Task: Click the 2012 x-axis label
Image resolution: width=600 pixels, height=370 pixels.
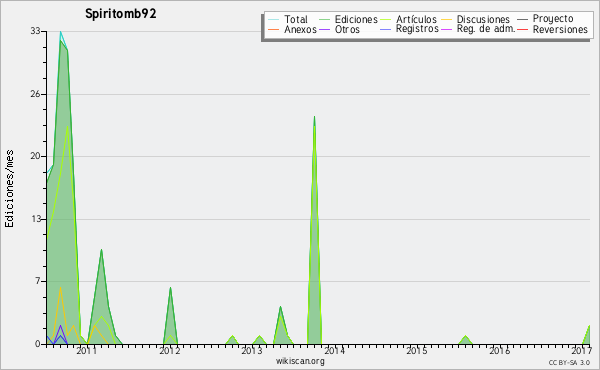Action: tap(170, 350)
